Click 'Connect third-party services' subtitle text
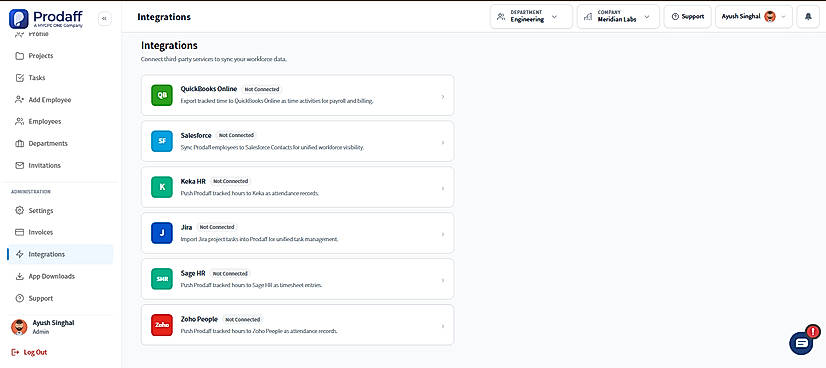 point(214,59)
